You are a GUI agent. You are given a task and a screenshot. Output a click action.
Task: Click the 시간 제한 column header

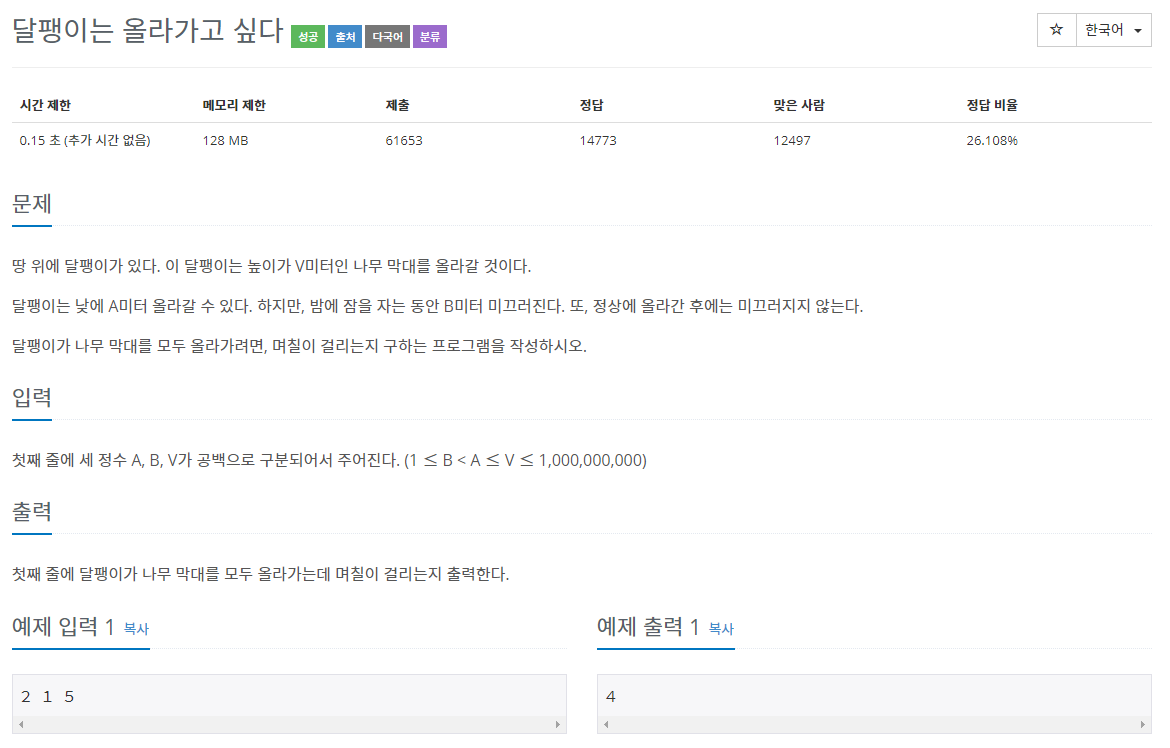(46, 105)
